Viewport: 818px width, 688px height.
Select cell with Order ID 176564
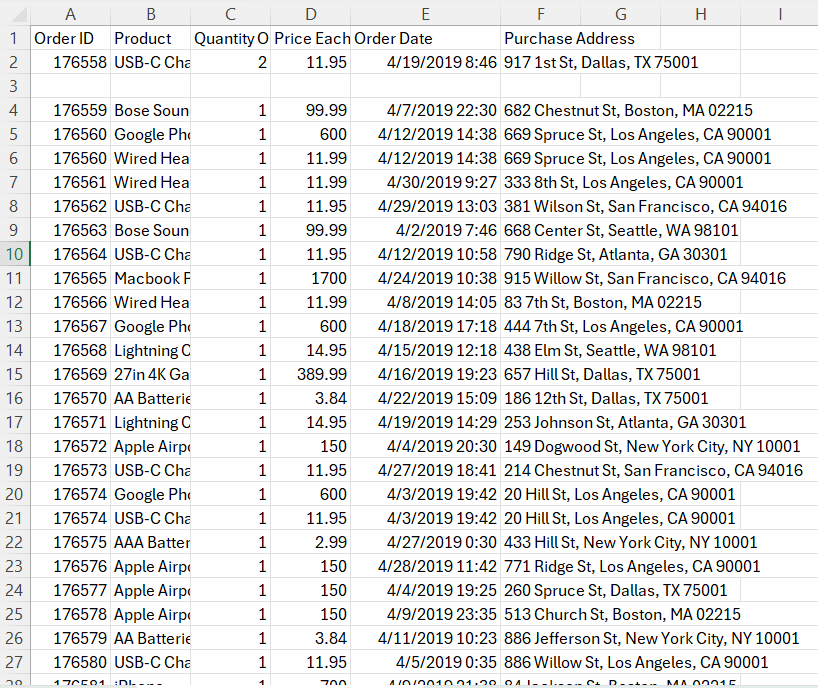coord(70,254)
